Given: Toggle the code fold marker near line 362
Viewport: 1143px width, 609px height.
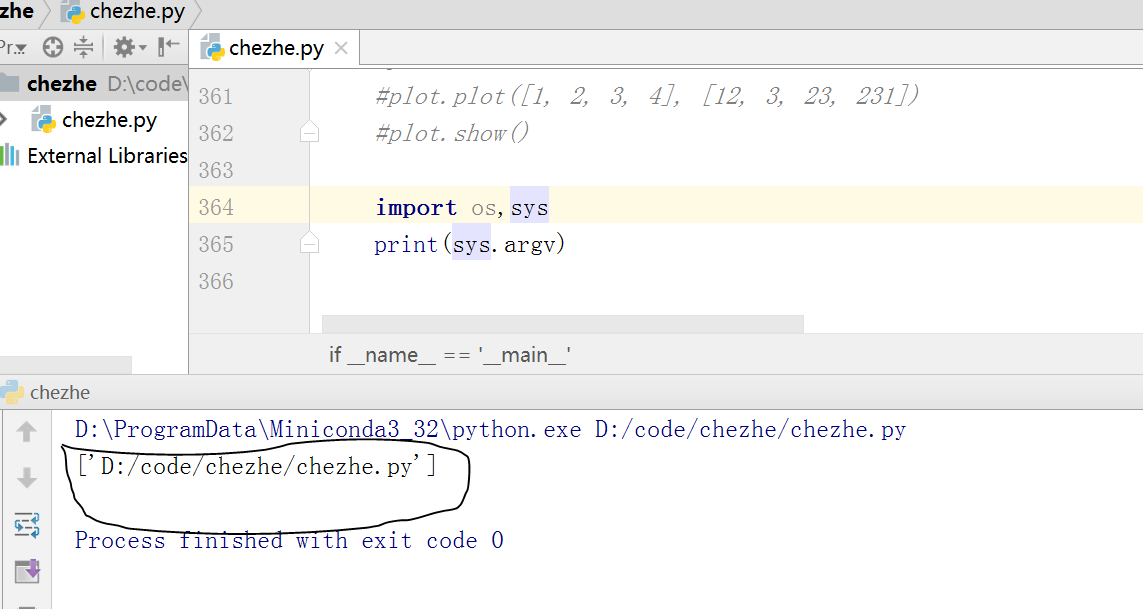Looking at the screenshot, I should [310, 132].
